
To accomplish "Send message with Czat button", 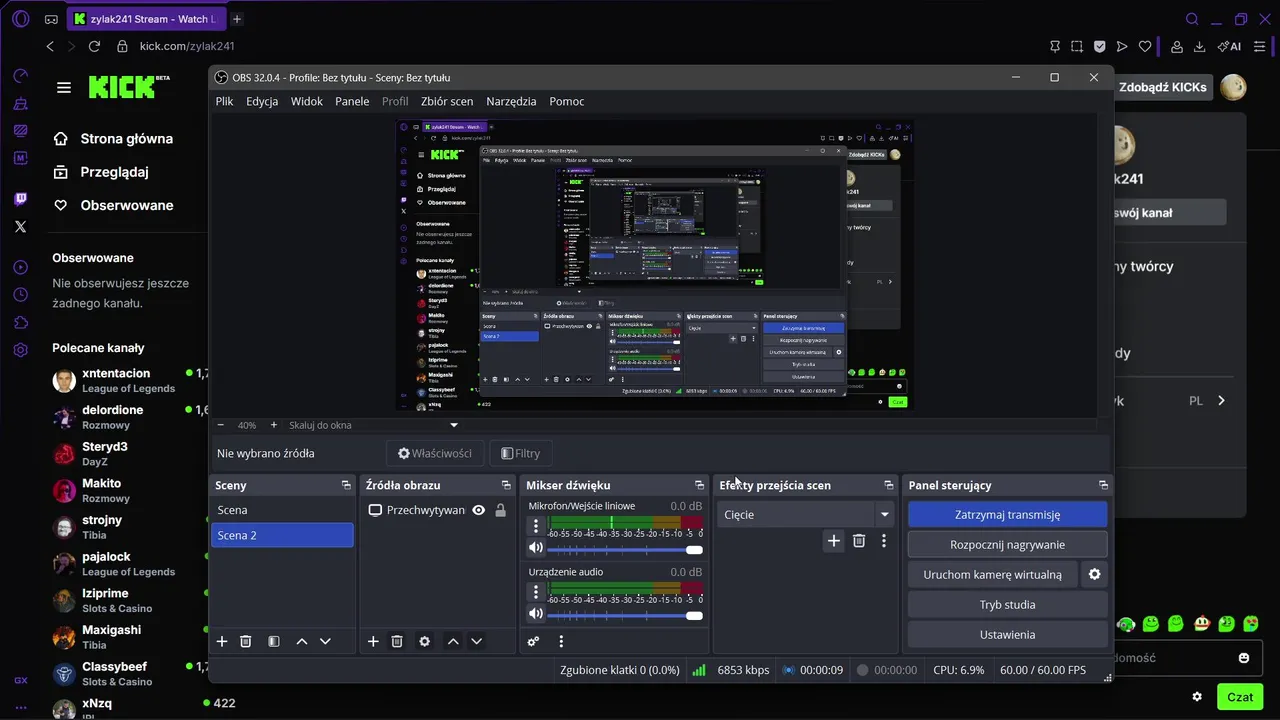I will (1240, 697).
